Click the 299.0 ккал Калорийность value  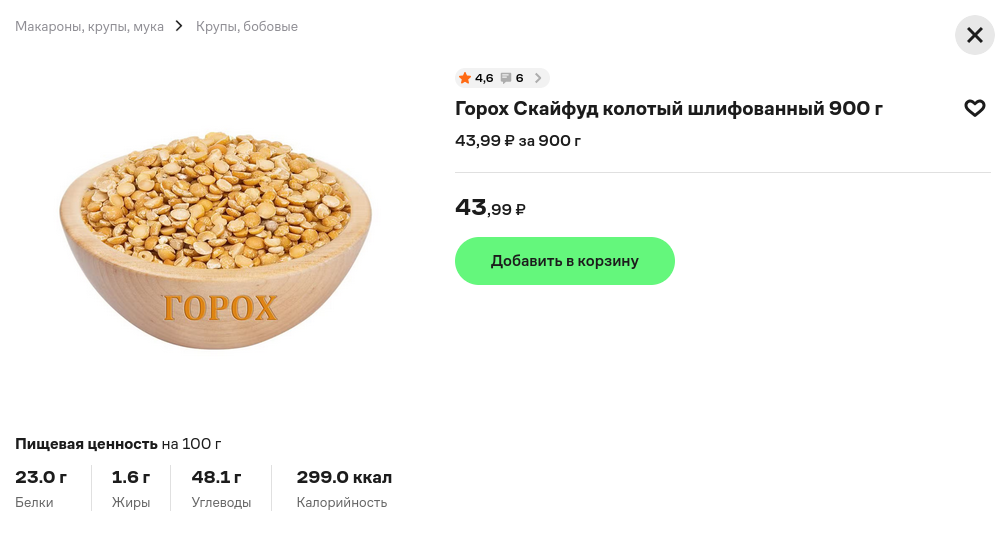(x=344, y=477)
